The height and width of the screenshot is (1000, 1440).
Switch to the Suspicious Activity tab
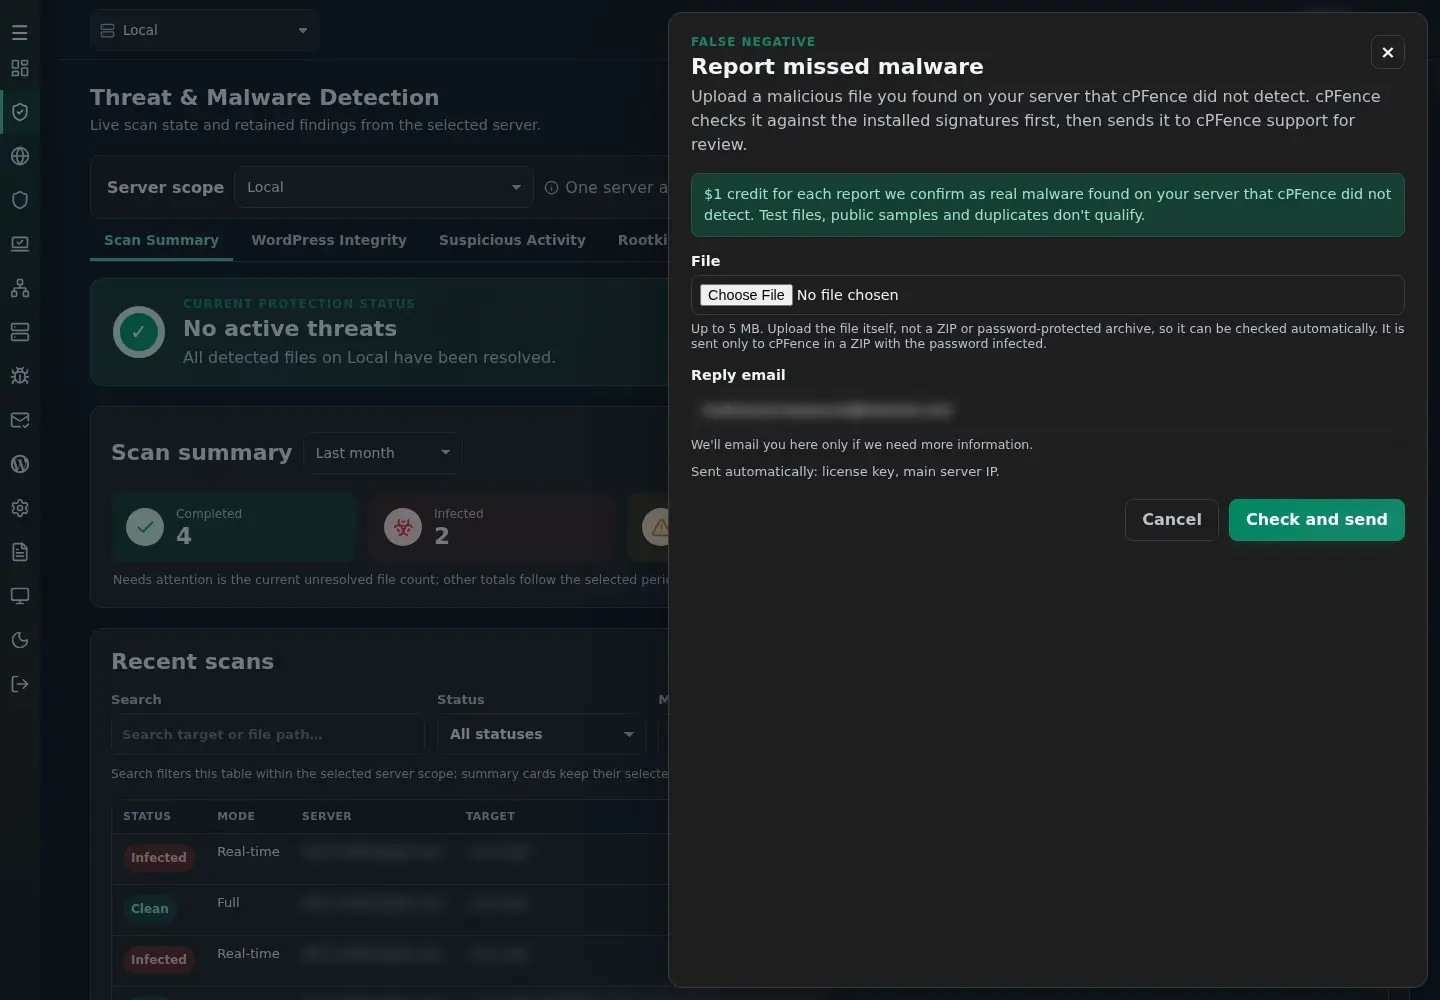tap(512, 240)
